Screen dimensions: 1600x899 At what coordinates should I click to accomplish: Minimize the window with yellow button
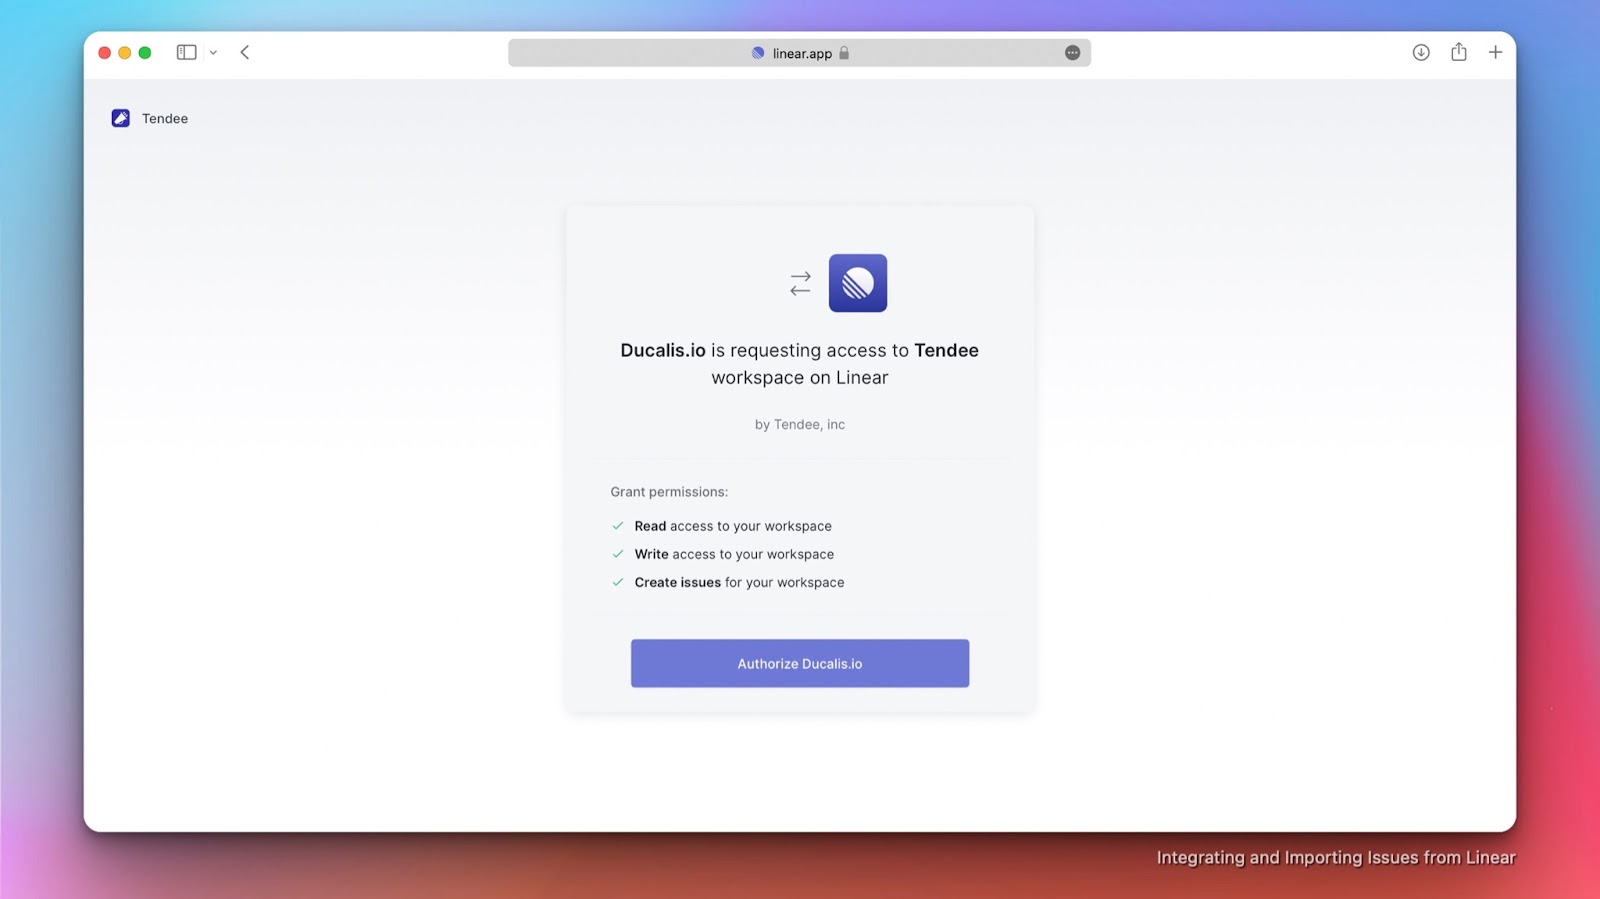tap(124, 53)
